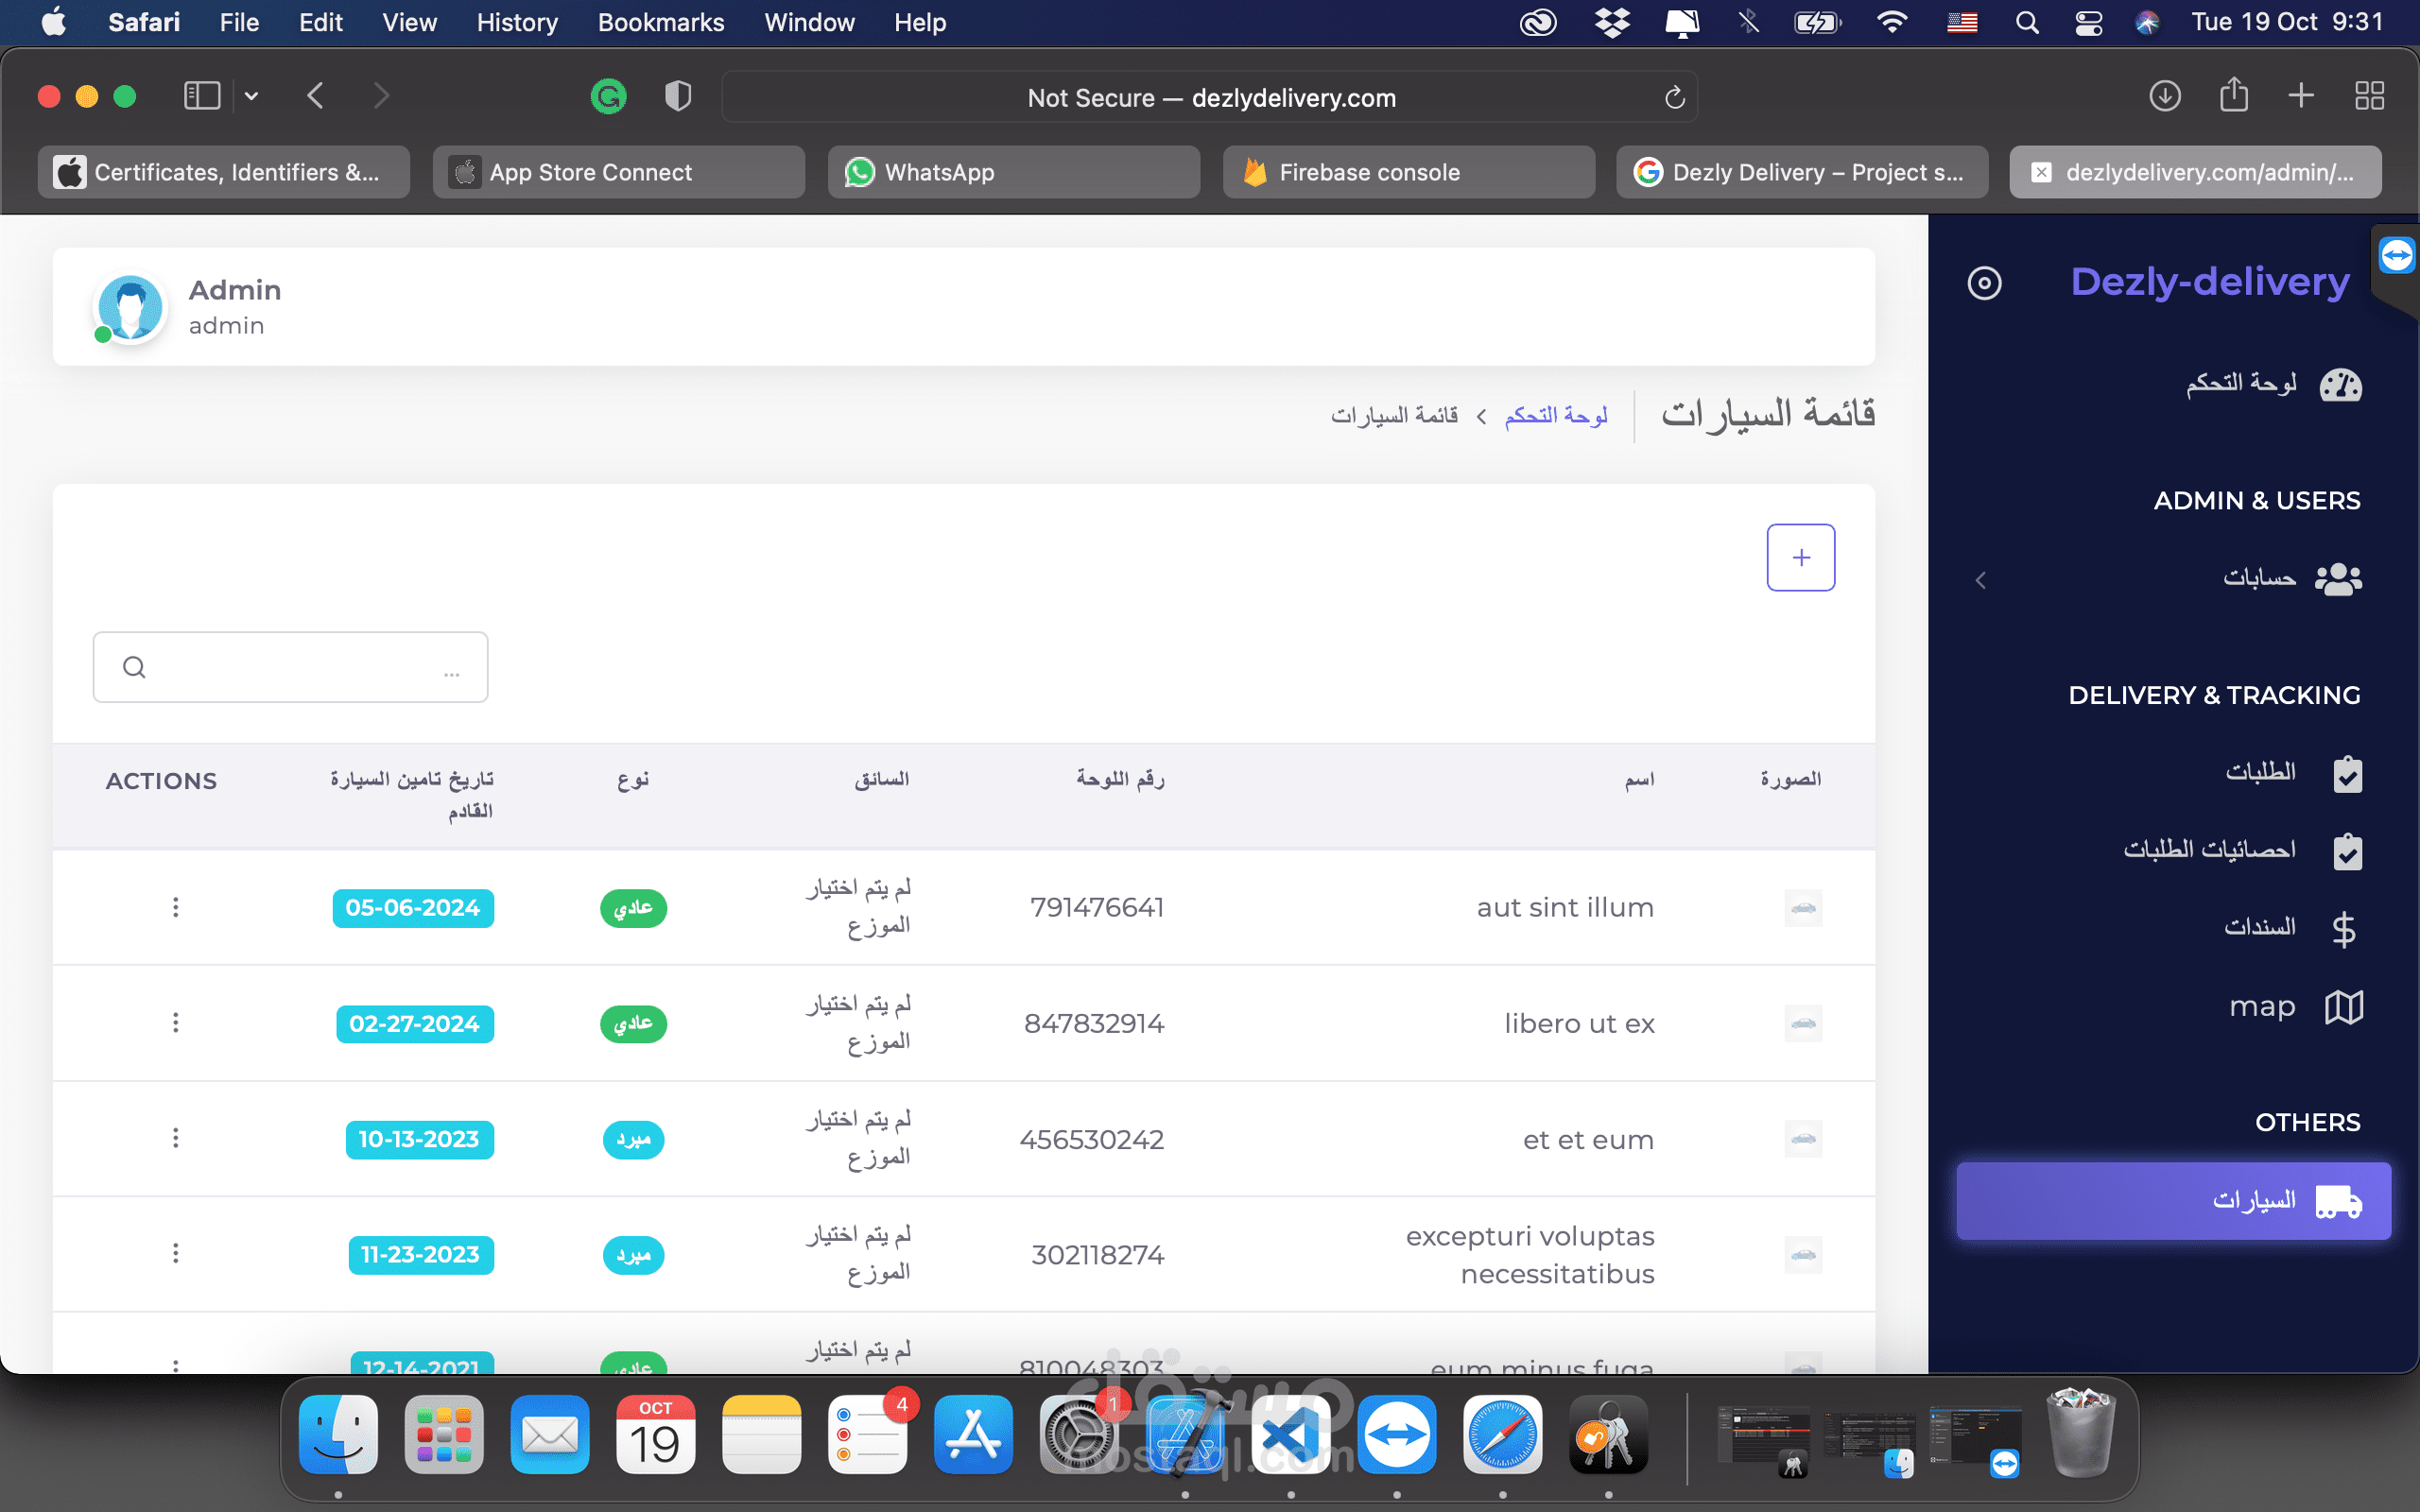
Task: Click the Grammarly extension icon in the toolbar
Action: point(608,96)
